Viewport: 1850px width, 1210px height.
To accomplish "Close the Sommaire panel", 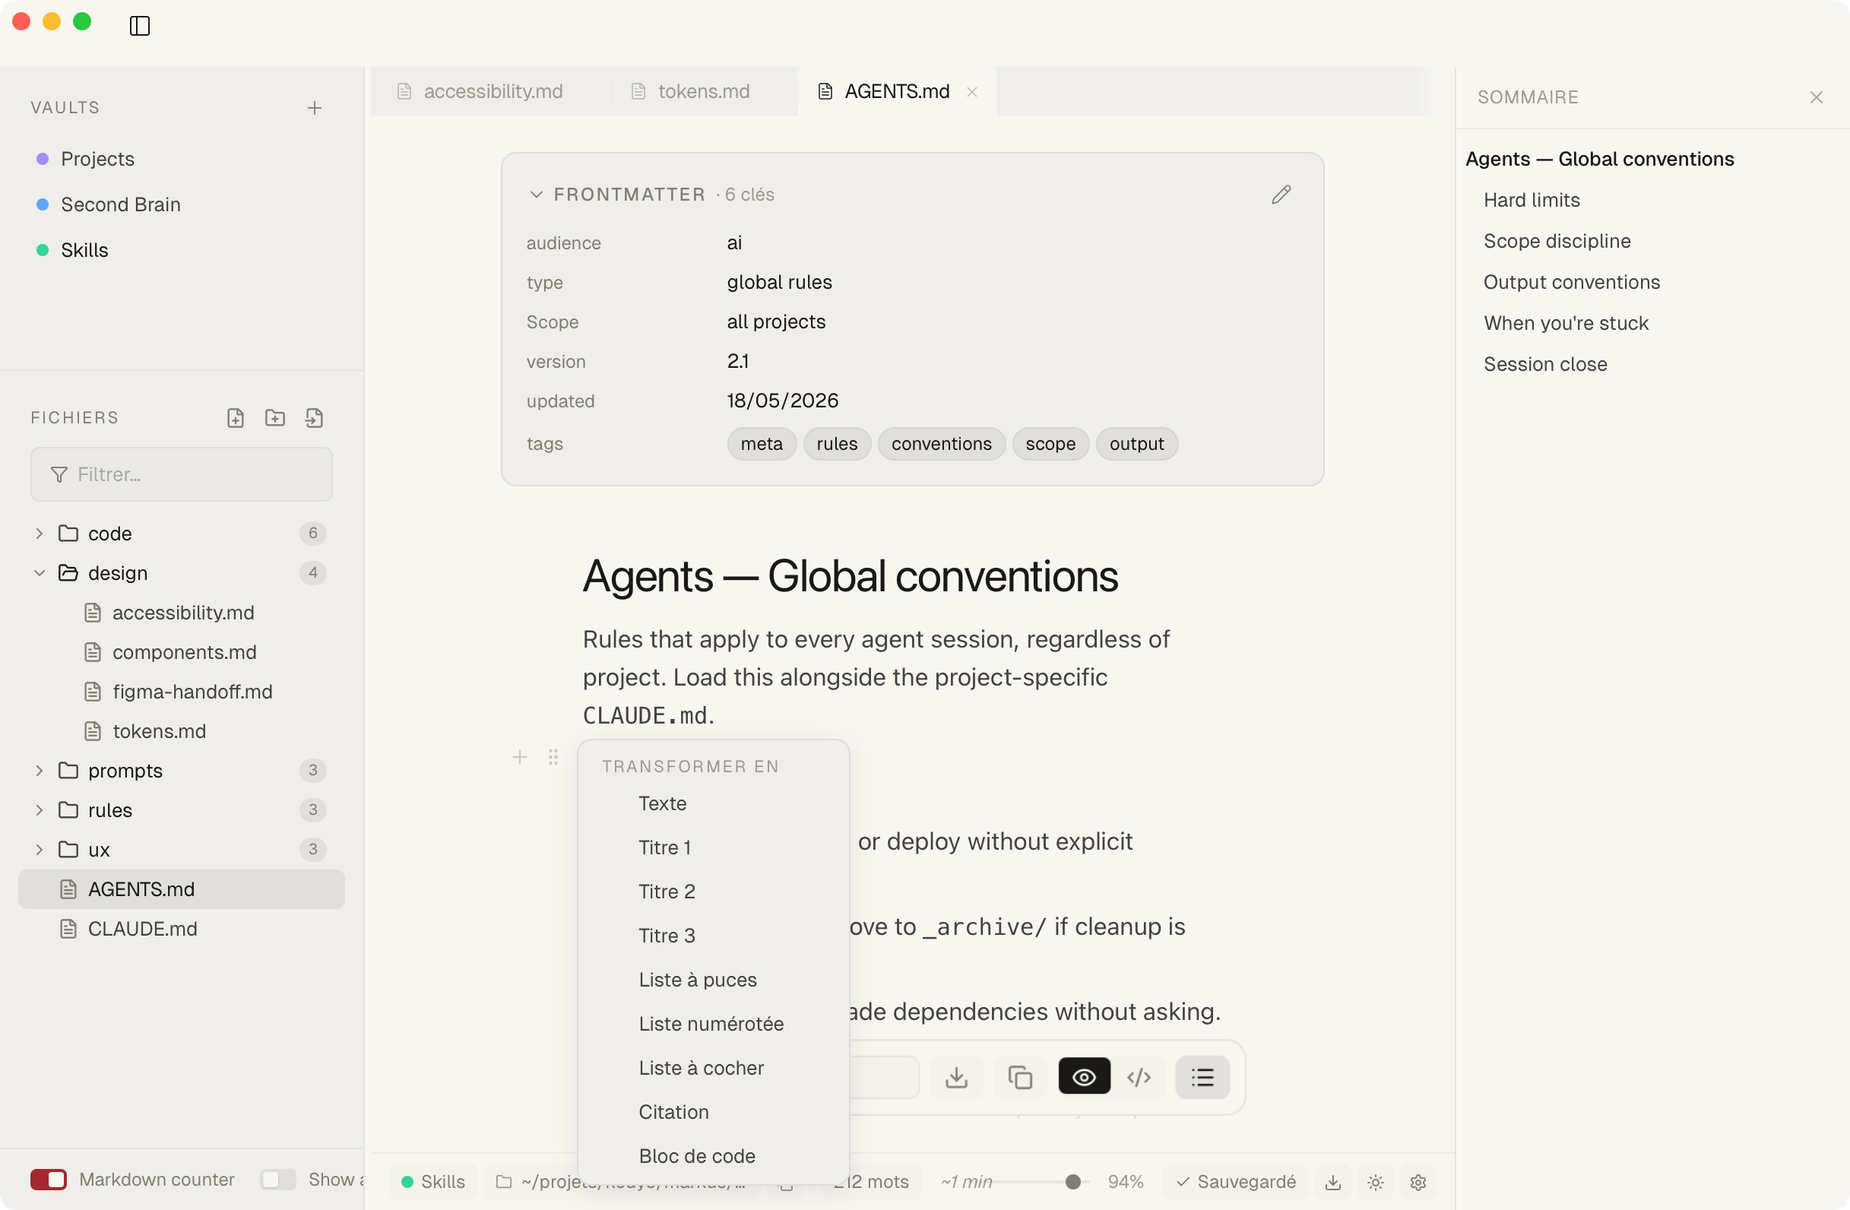I will (1816, 97).
